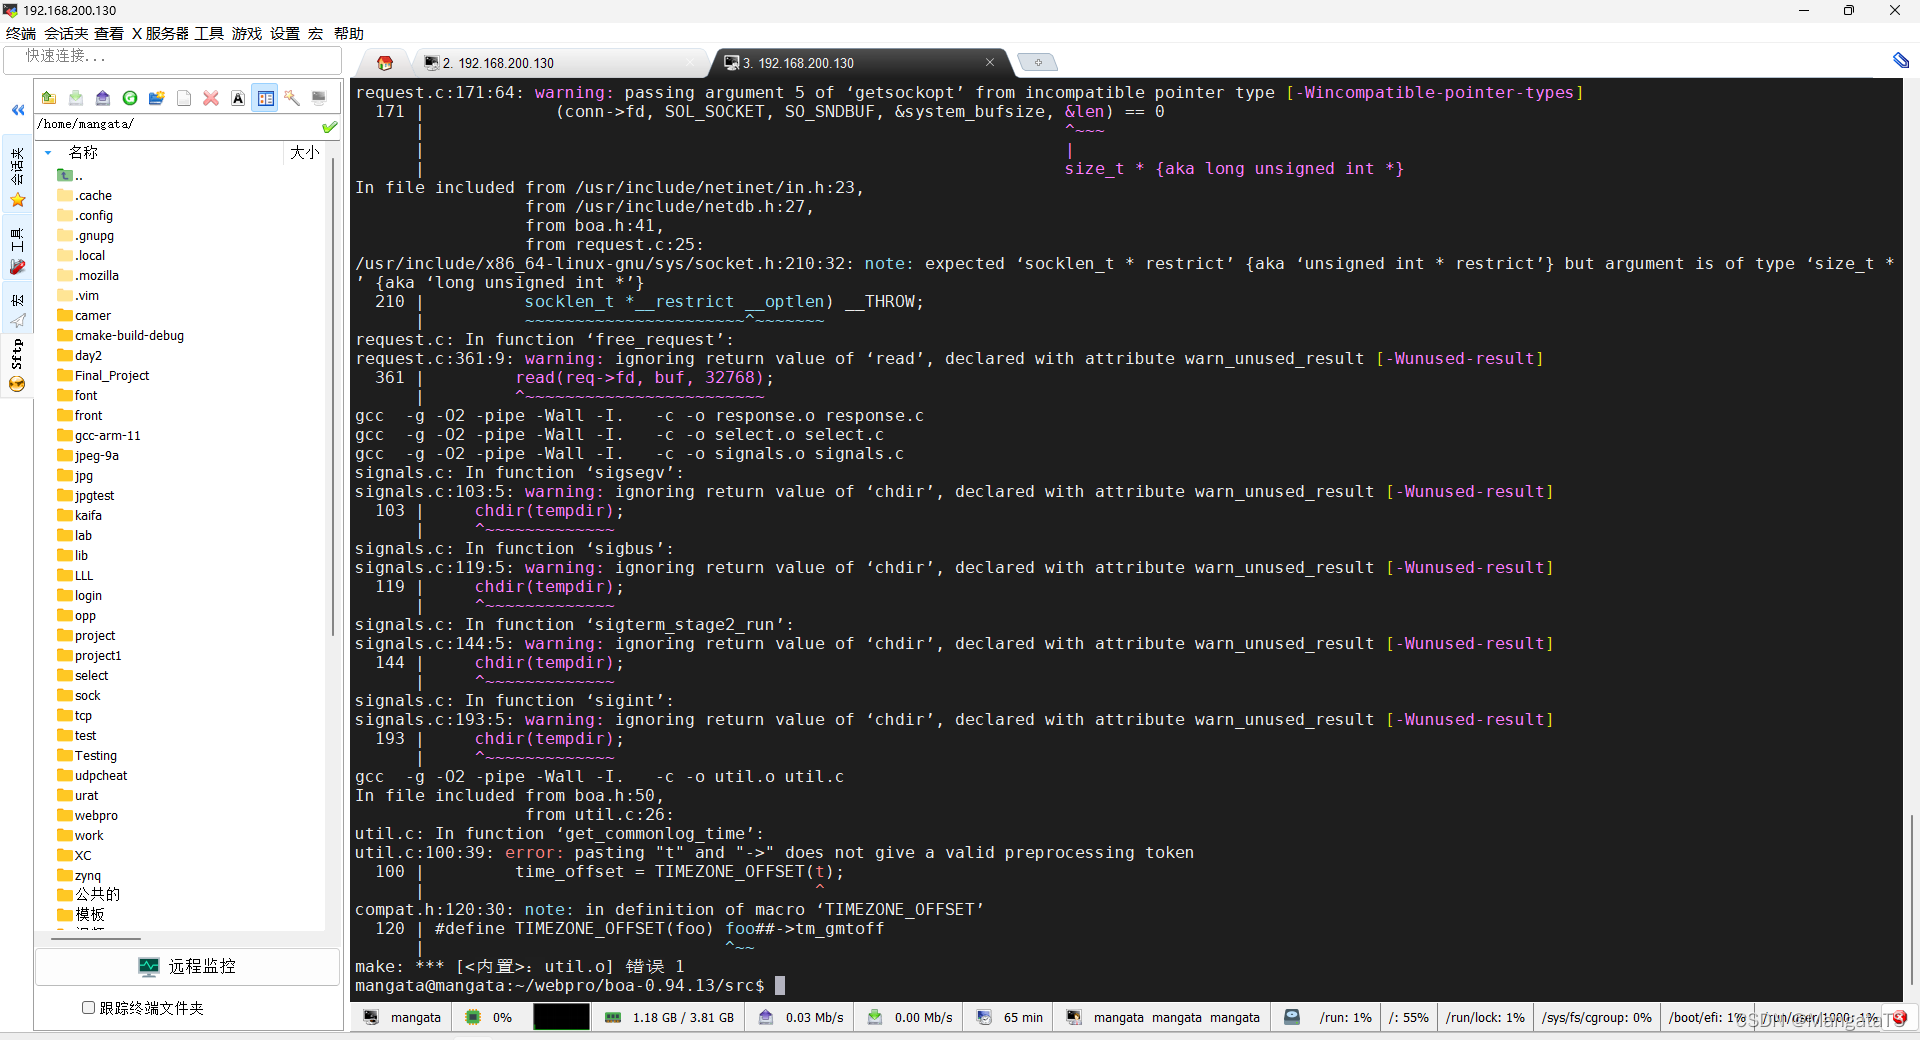Viewport: 1920px width, 1040px height.
Task: Open the macros (宏) vertical sidebar tab
Action: click(17, 309)
